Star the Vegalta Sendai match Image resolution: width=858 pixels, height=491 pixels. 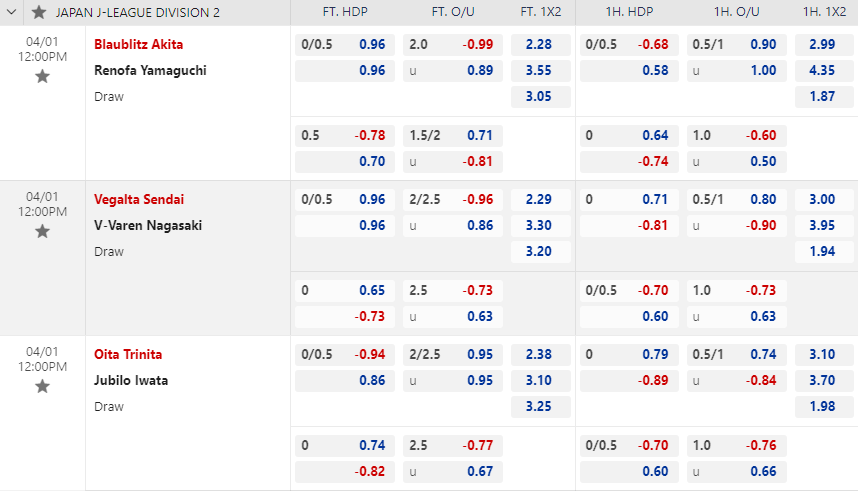click(x=42, y=232)
